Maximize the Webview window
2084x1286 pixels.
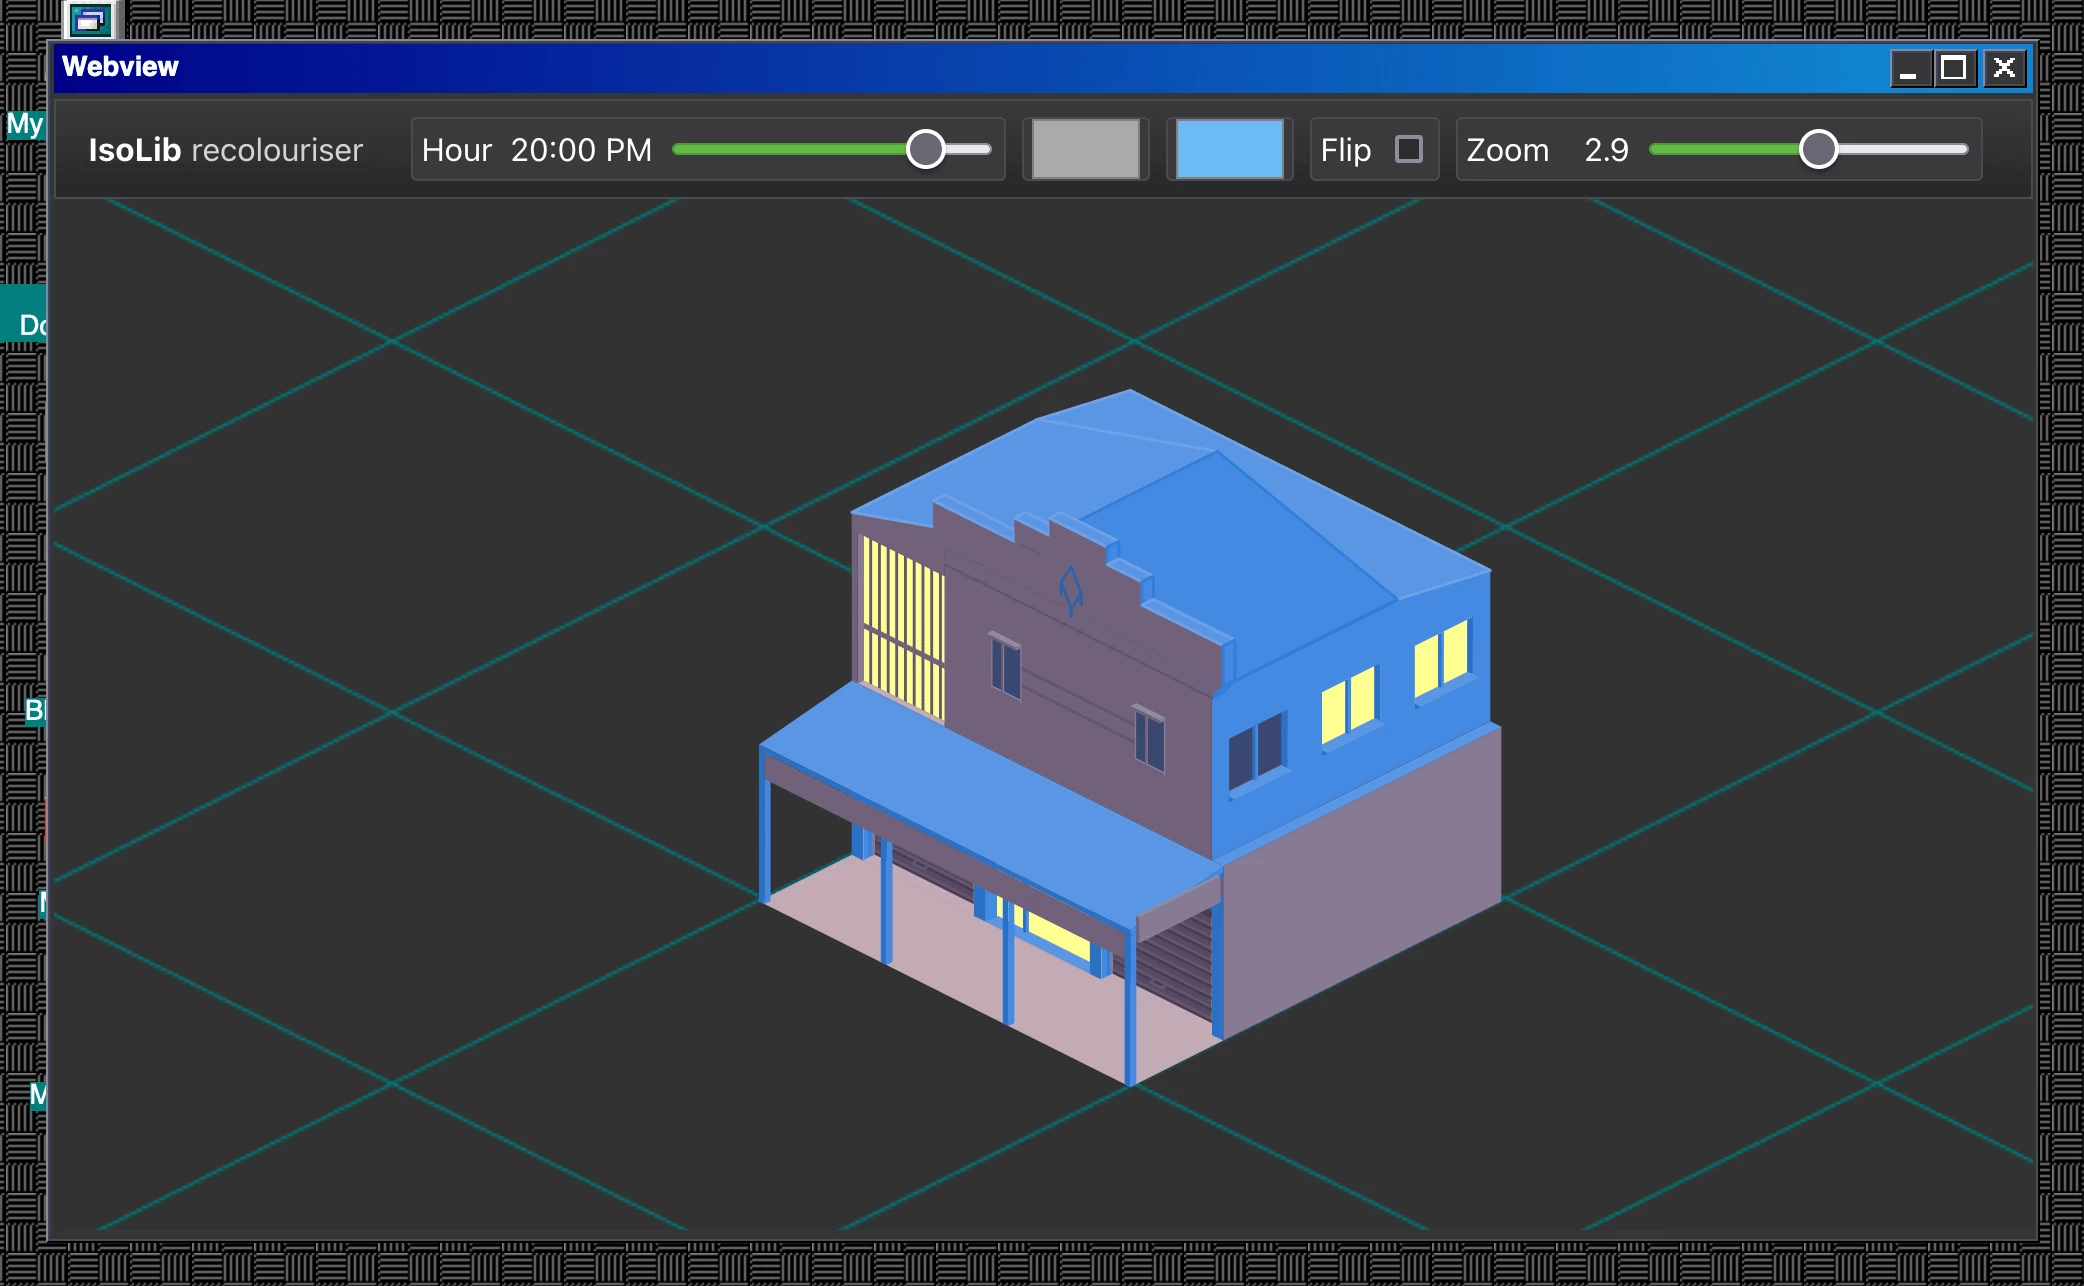(x=1954, y=68)
